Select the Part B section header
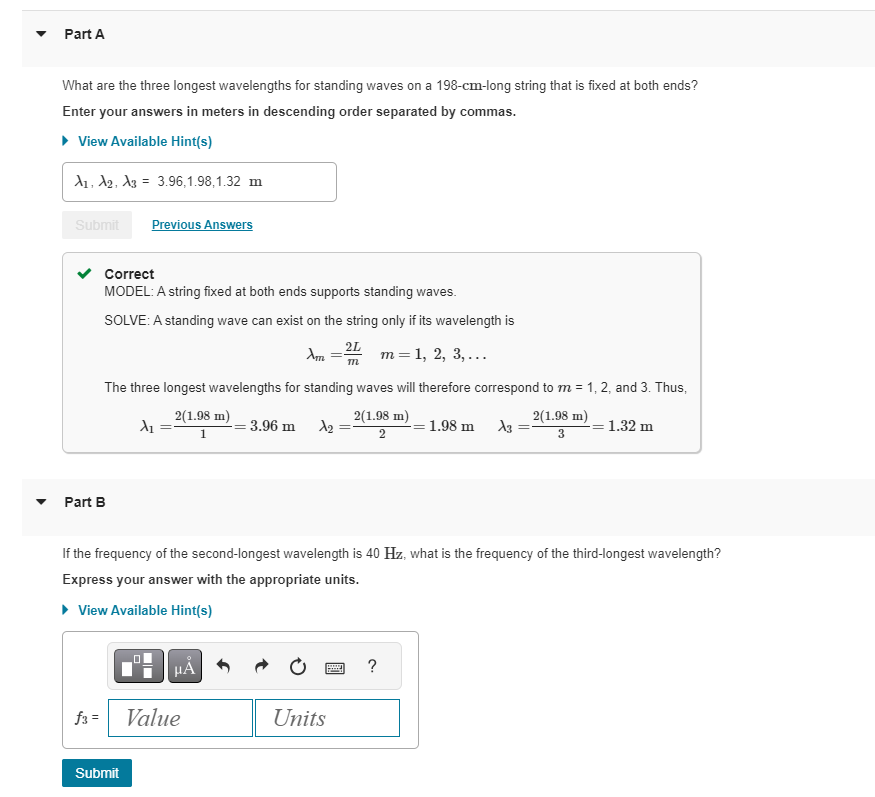This screenshot has width=875, height=797. pyautogui.click(x=84, y=501)
